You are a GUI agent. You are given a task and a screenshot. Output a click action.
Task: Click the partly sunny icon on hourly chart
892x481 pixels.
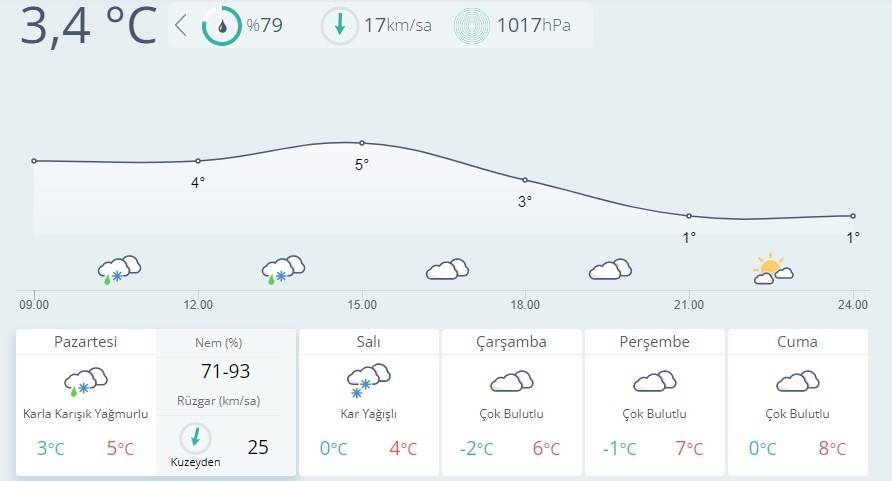coord(772,270)
